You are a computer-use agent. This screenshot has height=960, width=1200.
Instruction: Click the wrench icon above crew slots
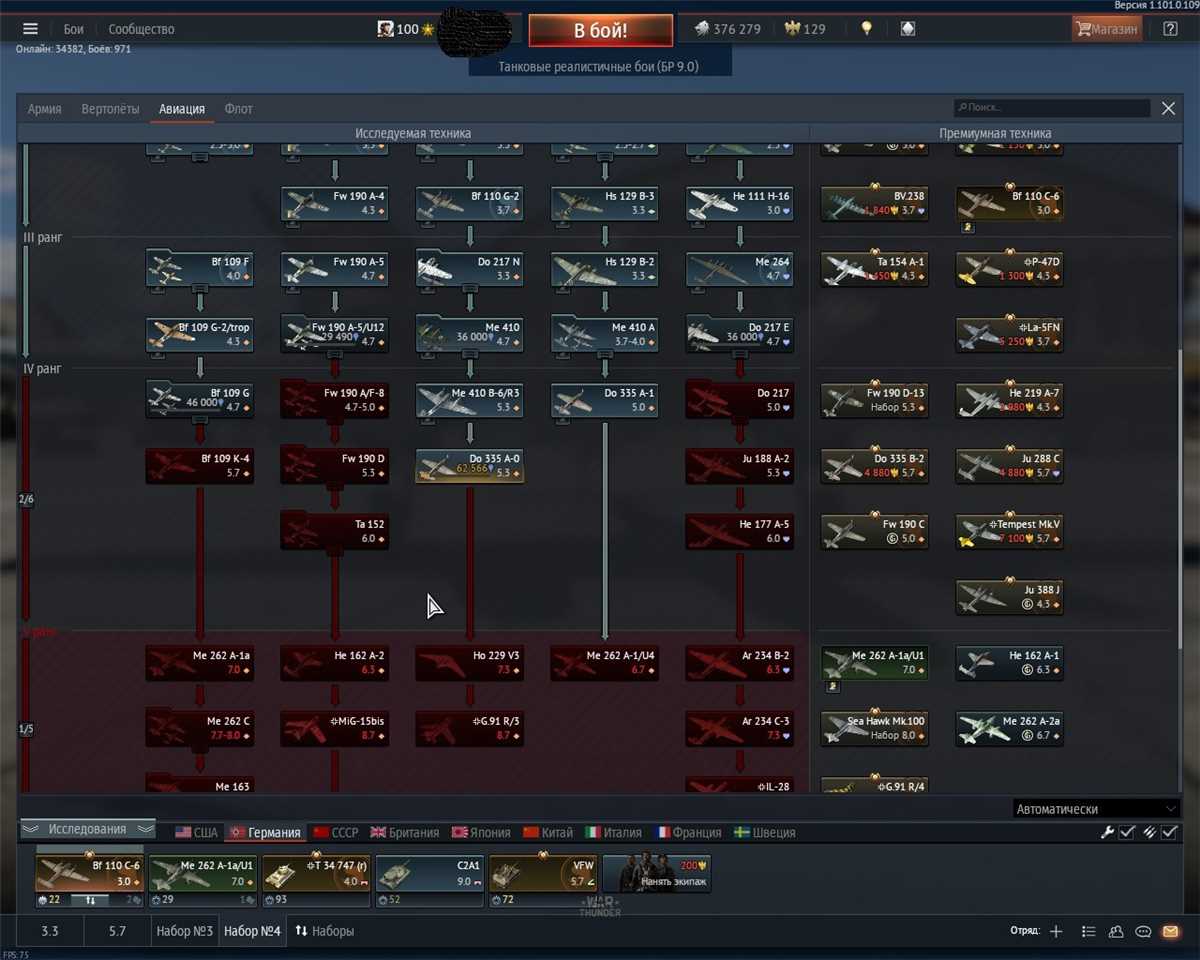[1107, 832]
